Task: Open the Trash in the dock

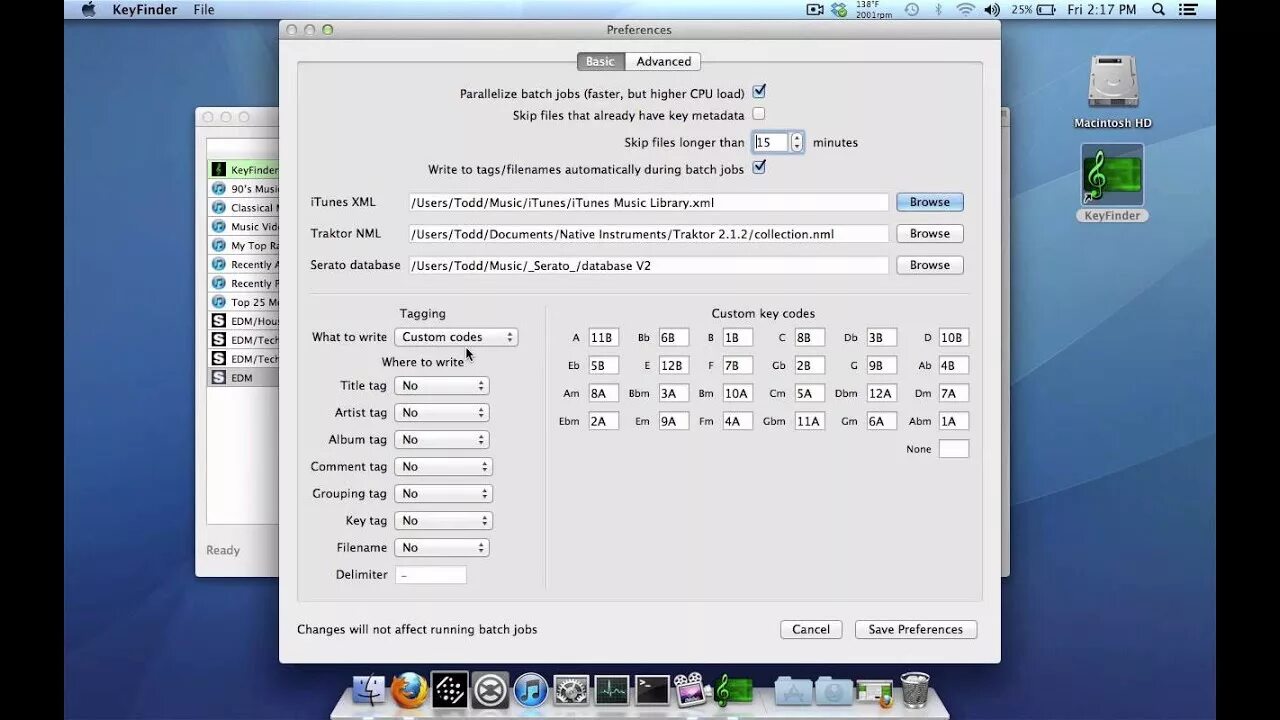Action: (x=915, y=690)
